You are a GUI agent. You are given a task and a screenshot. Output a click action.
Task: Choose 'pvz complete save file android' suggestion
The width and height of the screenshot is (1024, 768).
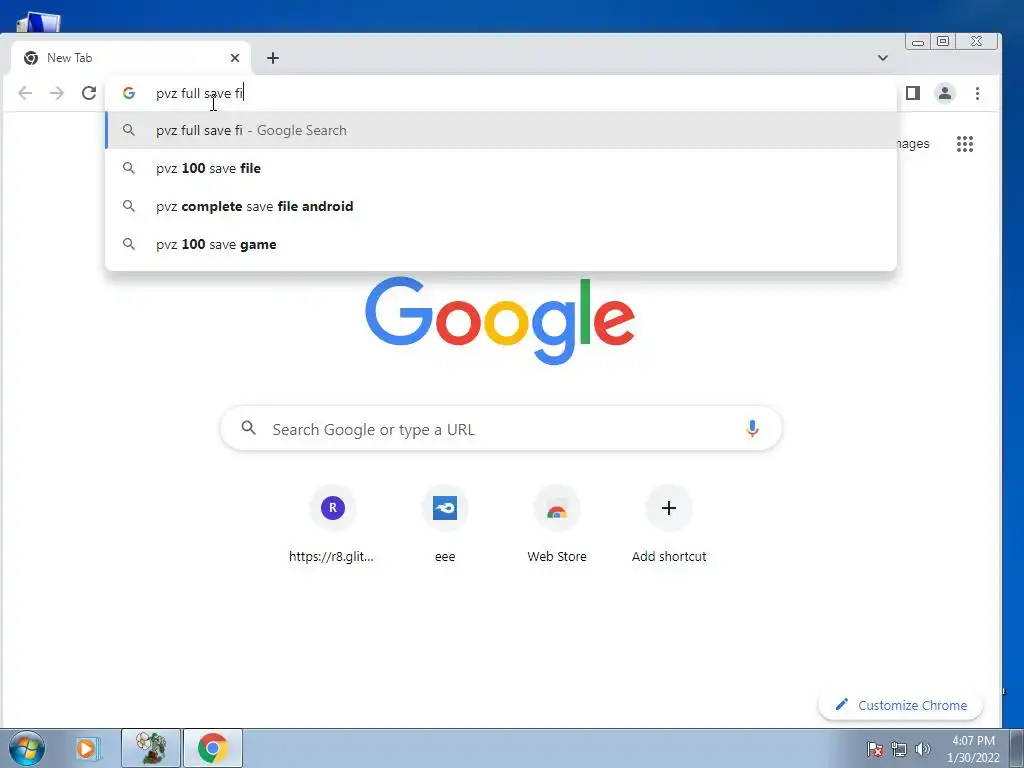click(x=501, y=206)
